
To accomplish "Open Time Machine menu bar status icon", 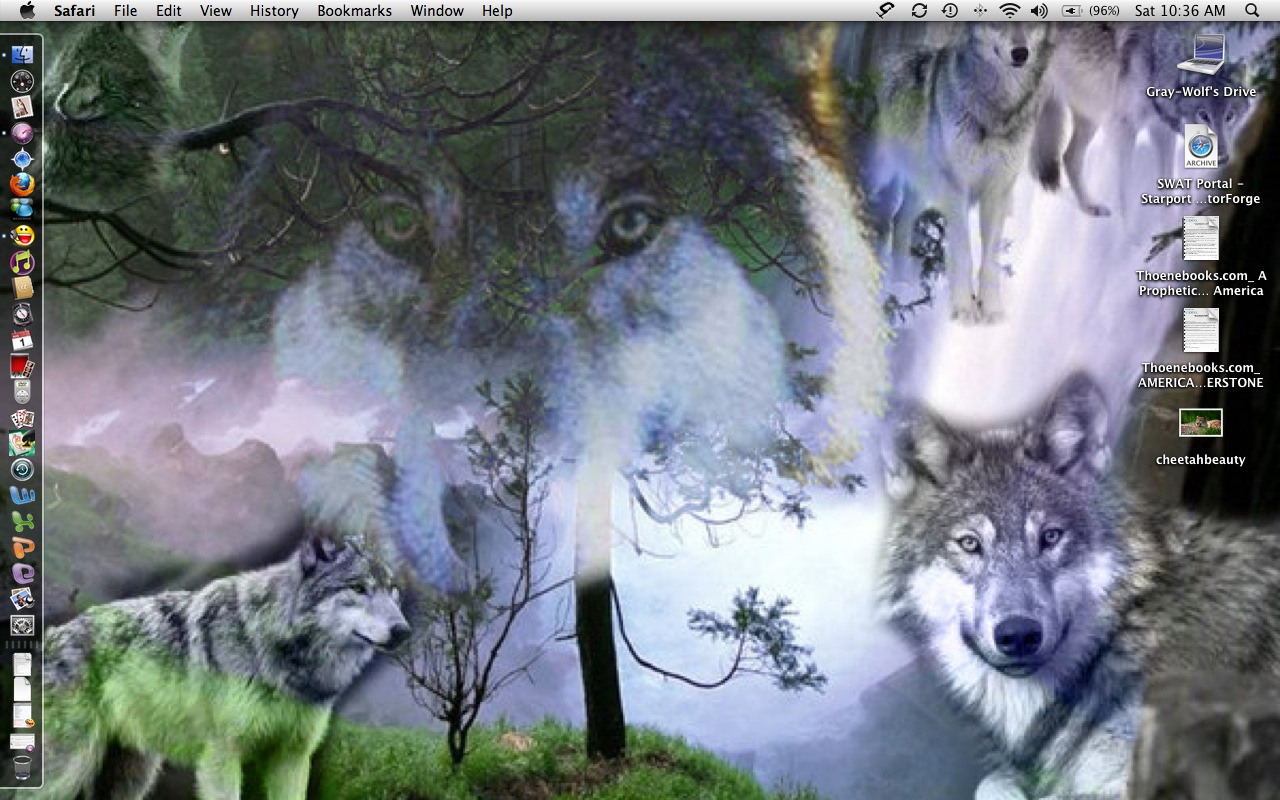I will pos(949,10).
